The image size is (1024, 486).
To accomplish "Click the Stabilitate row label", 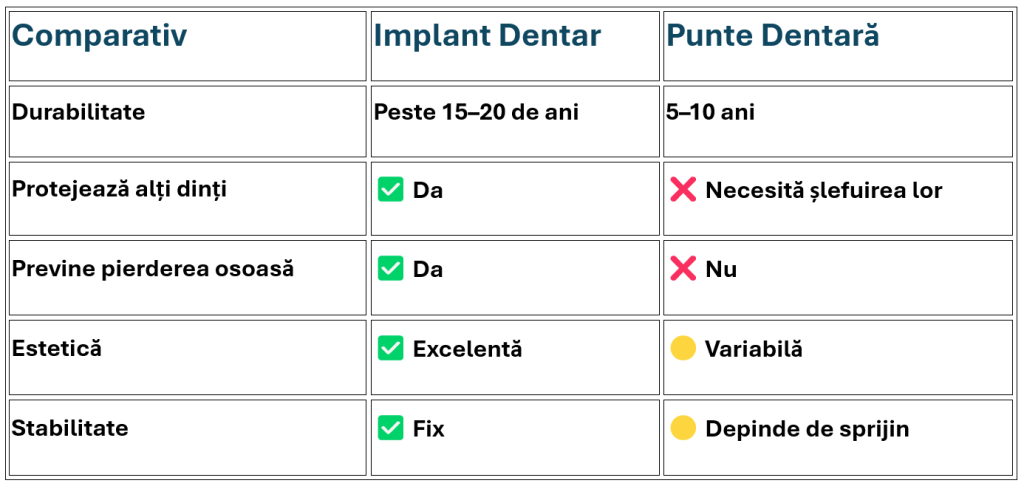I will coord(70,428).
